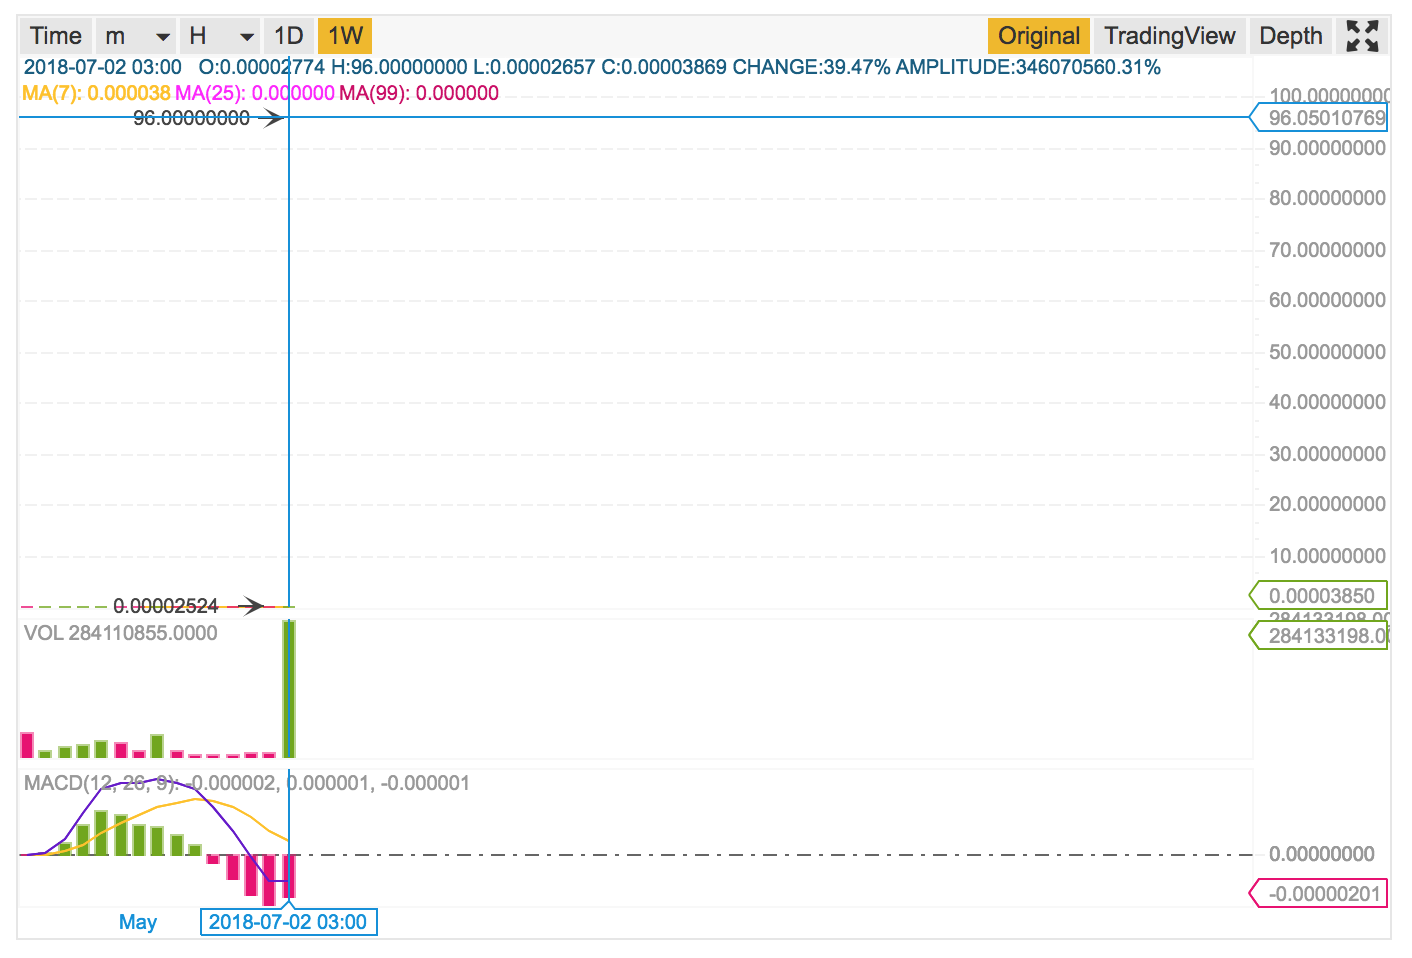This screenshot has width=1412, height=958.
Task: Click the pink -0.00000201 MACD value tag
Action: click(1322, 894)
